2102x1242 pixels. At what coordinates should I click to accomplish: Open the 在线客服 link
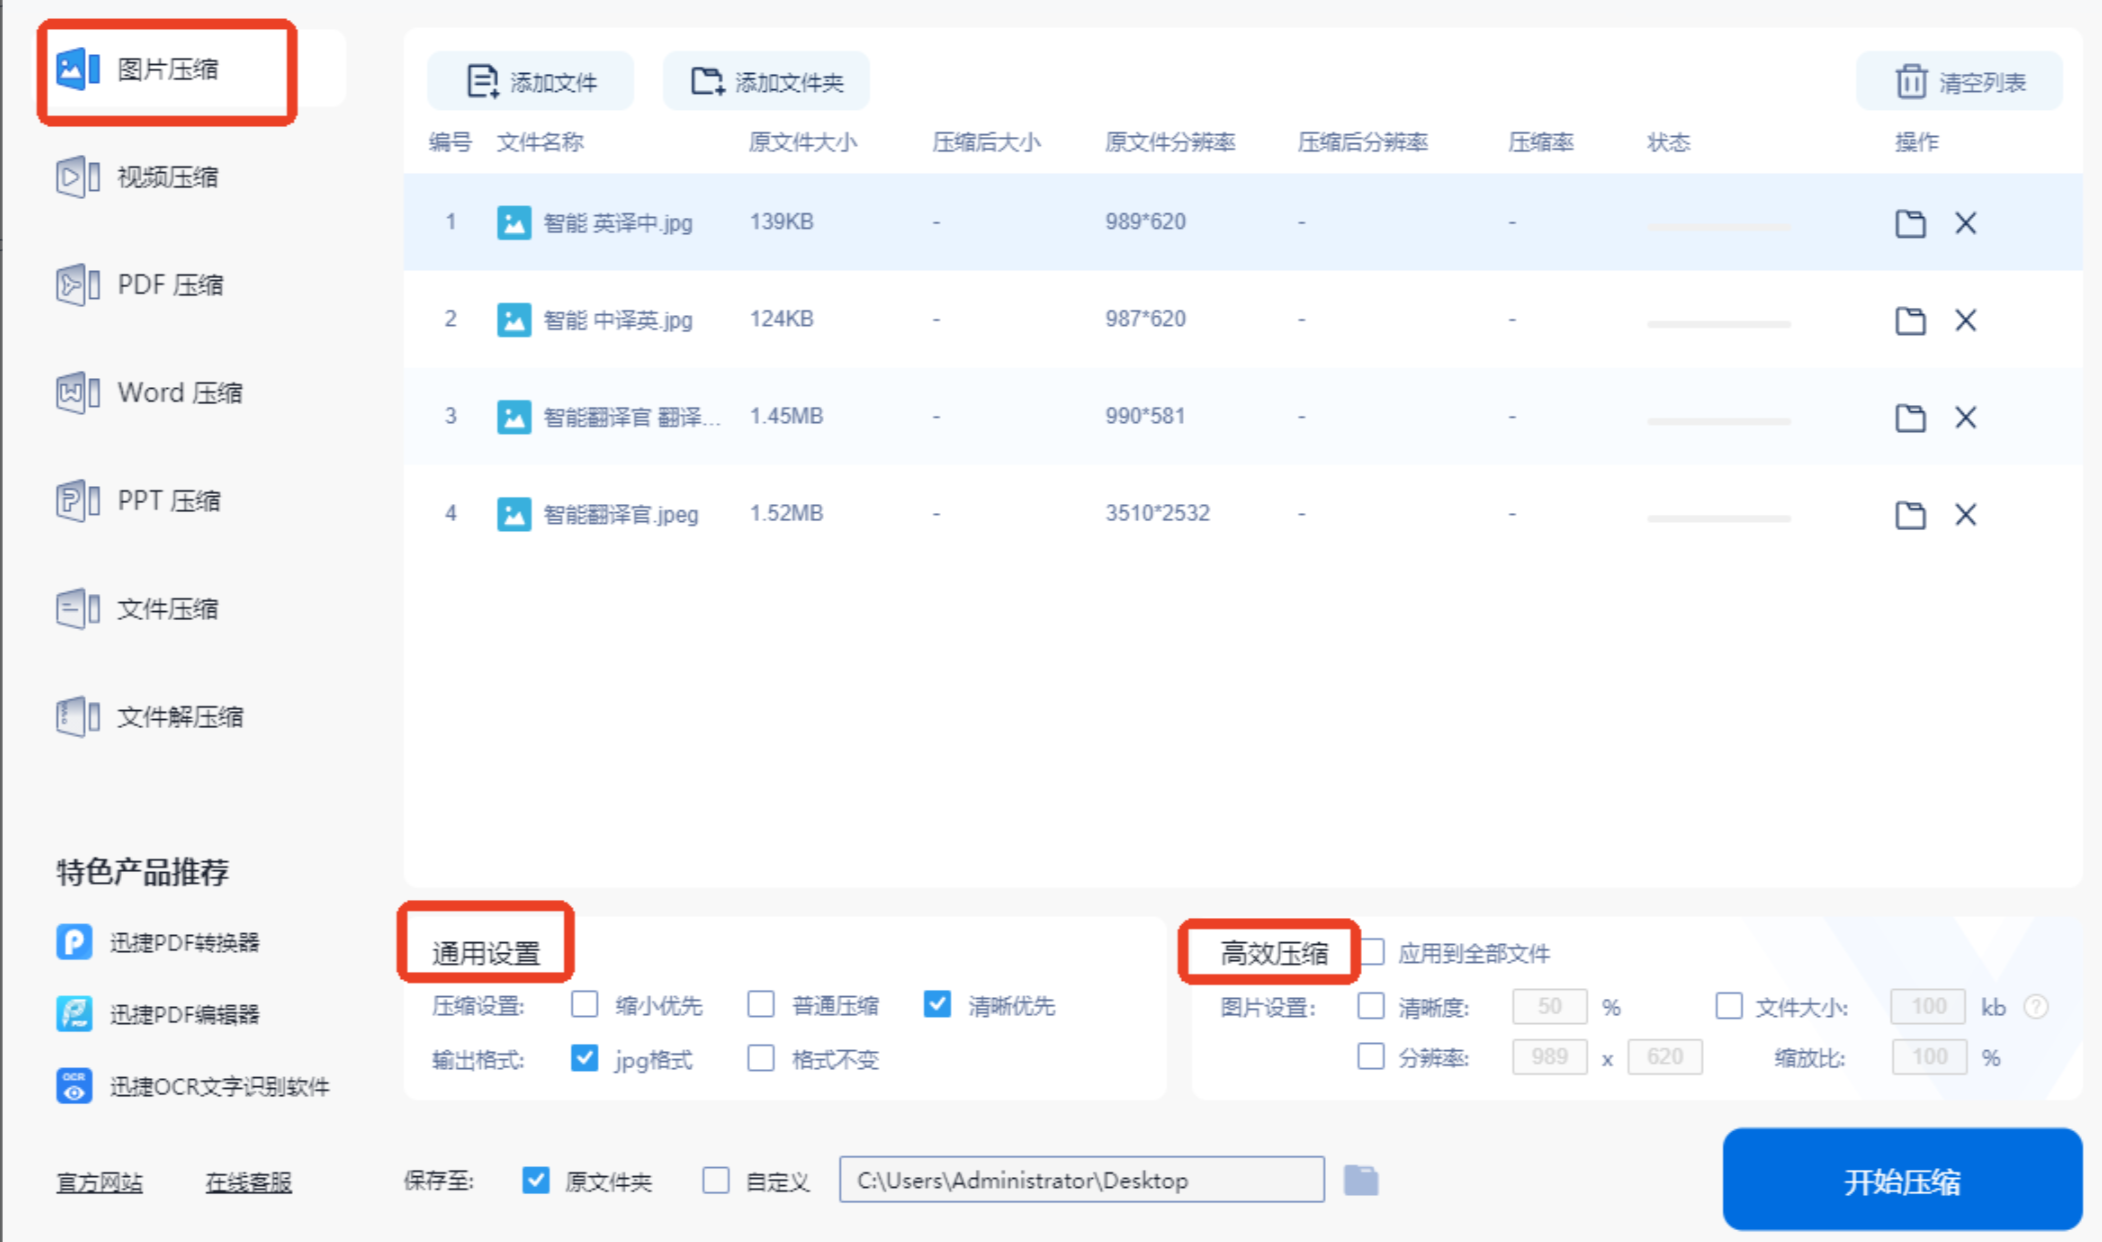(x=248, y=1183)
